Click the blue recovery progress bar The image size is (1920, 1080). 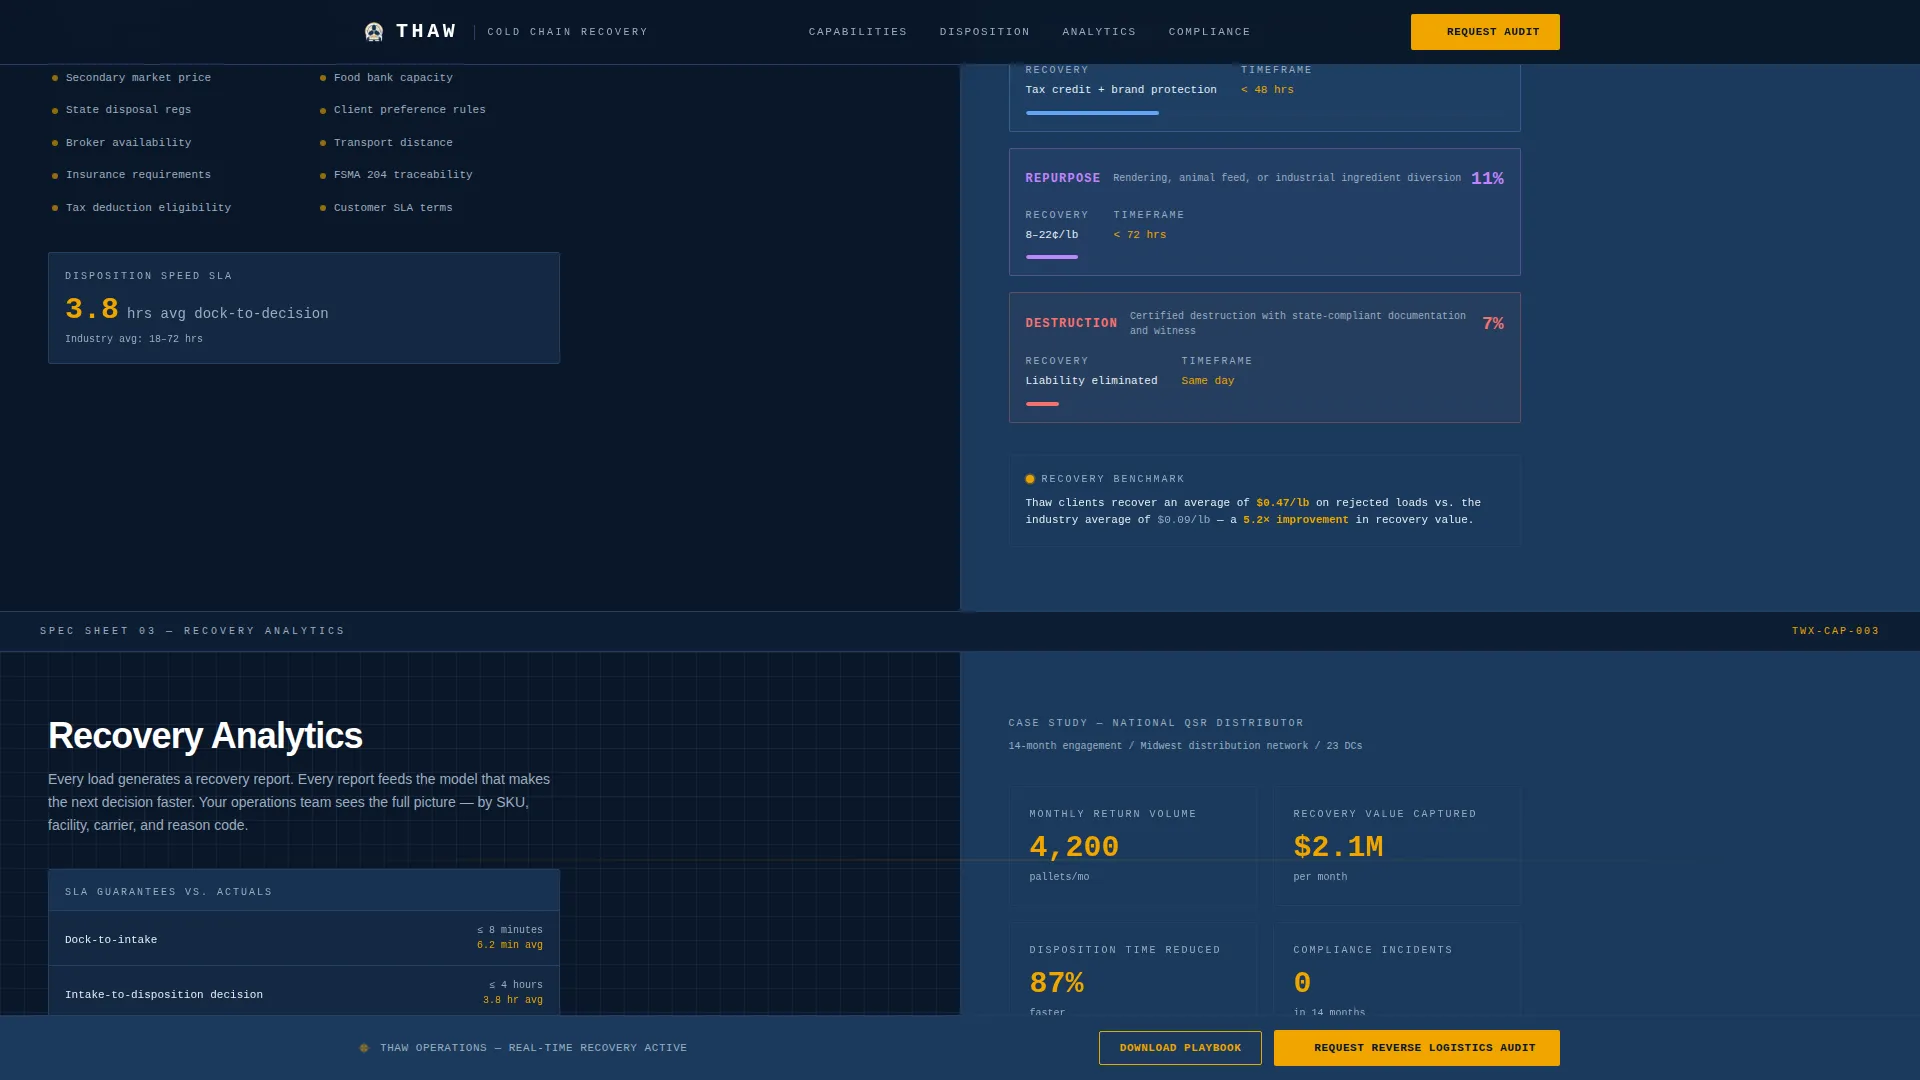pyautogui.click(x=1092, y=113)
